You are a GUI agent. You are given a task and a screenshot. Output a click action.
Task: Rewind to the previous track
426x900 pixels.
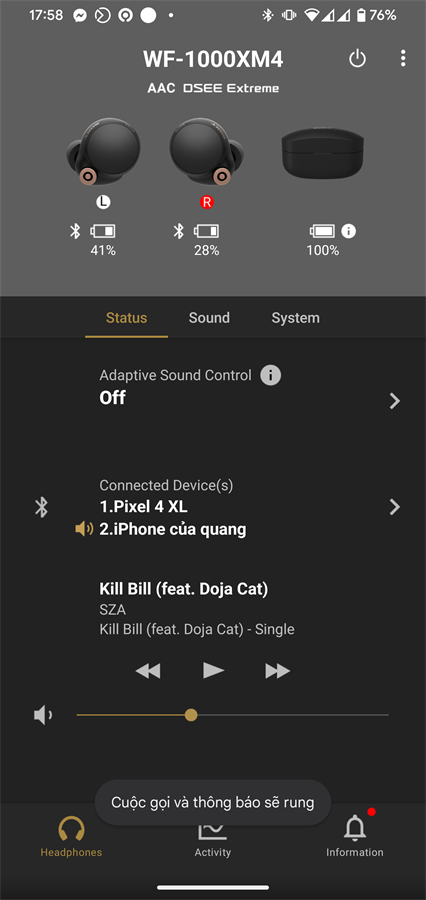[148, 670]
